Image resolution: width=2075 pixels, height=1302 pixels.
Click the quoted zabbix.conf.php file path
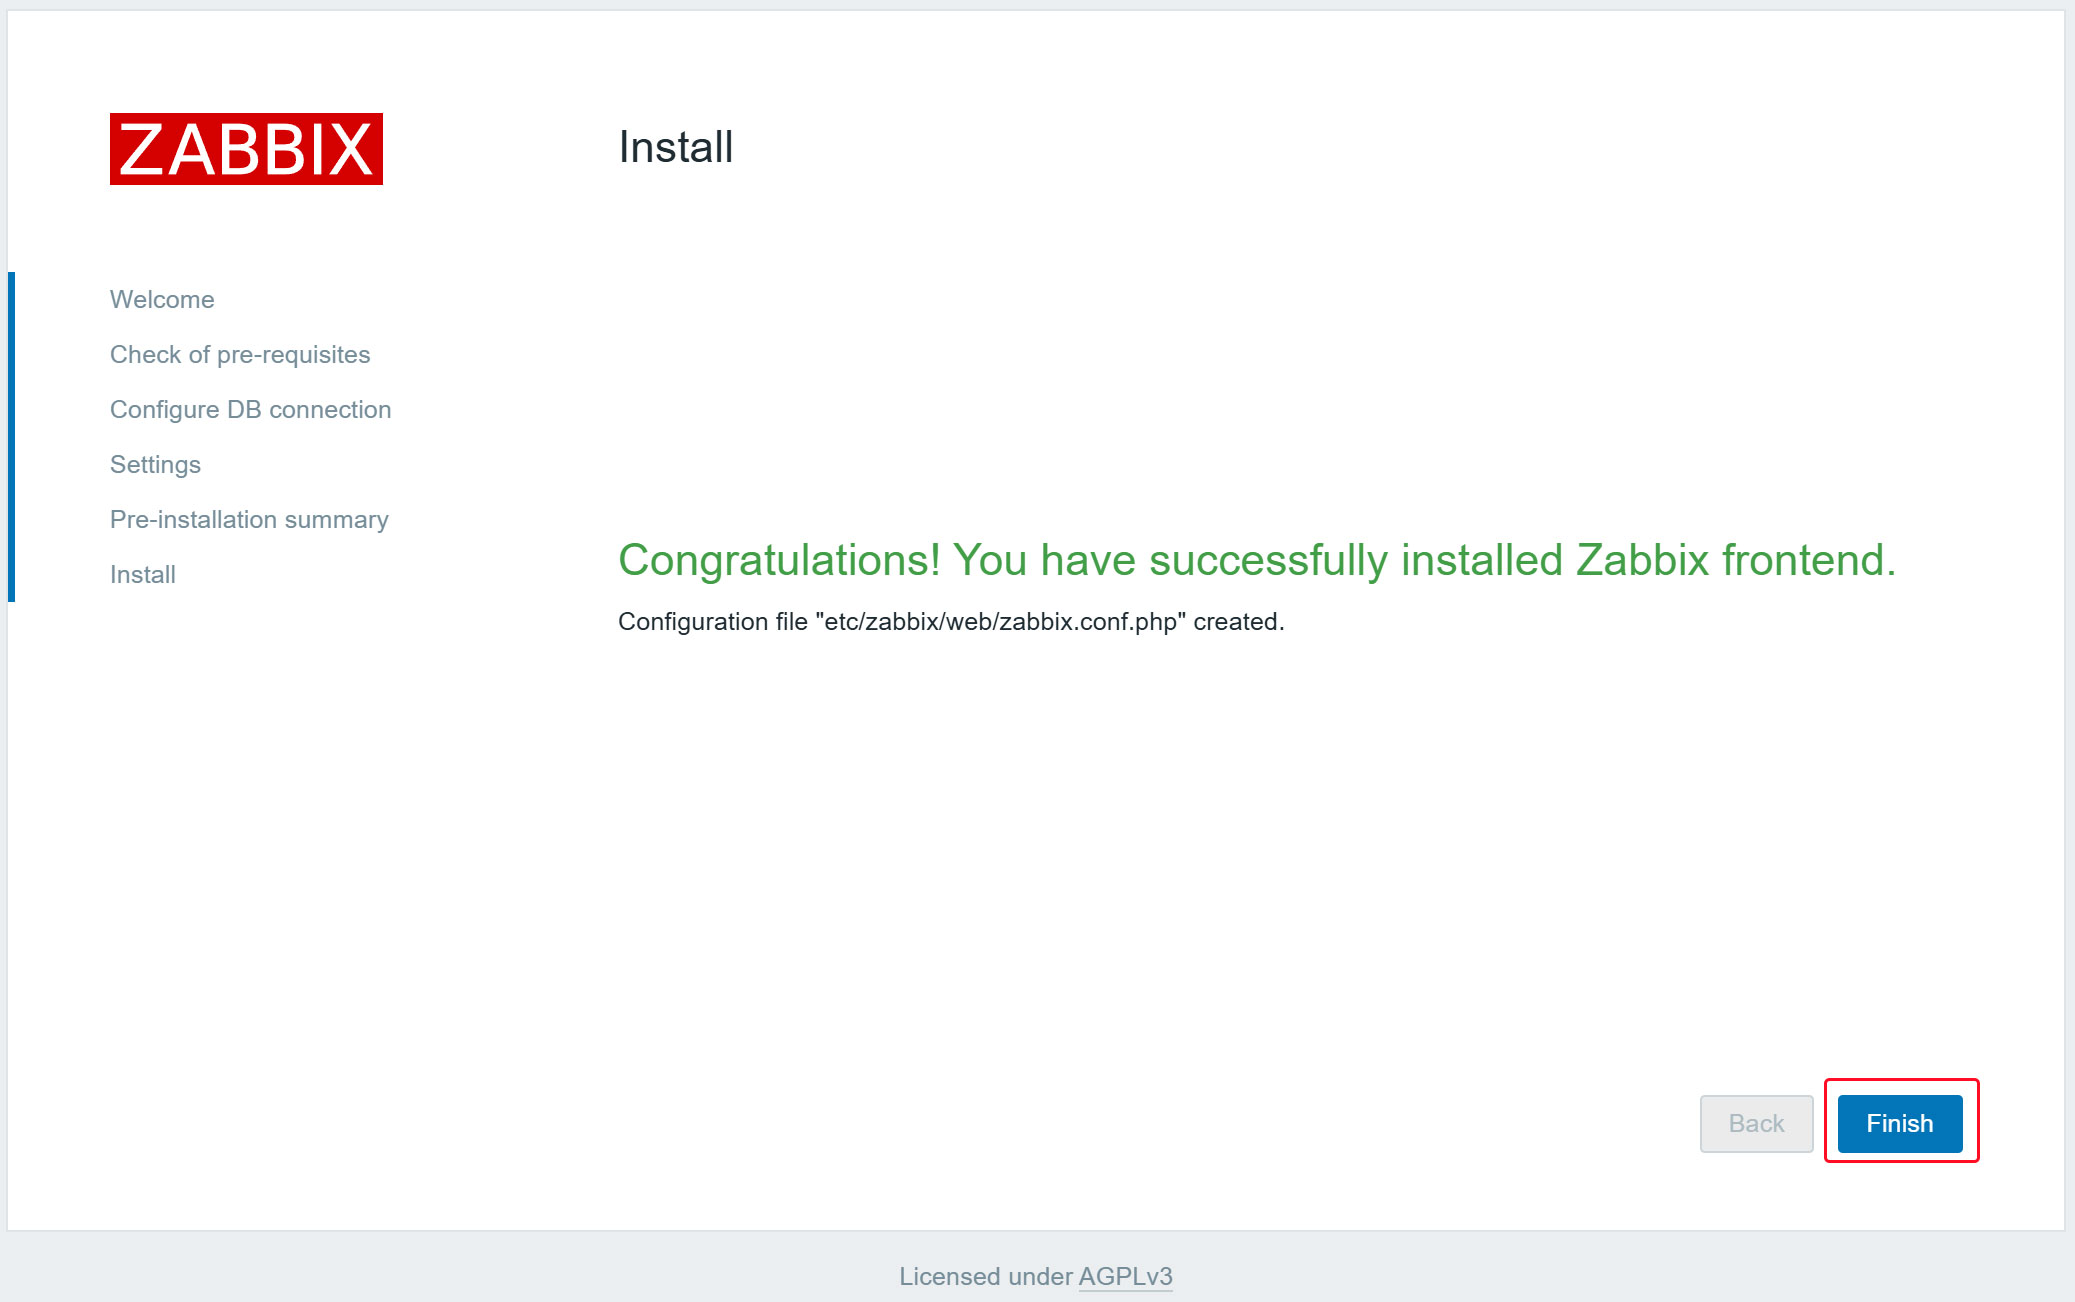click(1001, 621)
